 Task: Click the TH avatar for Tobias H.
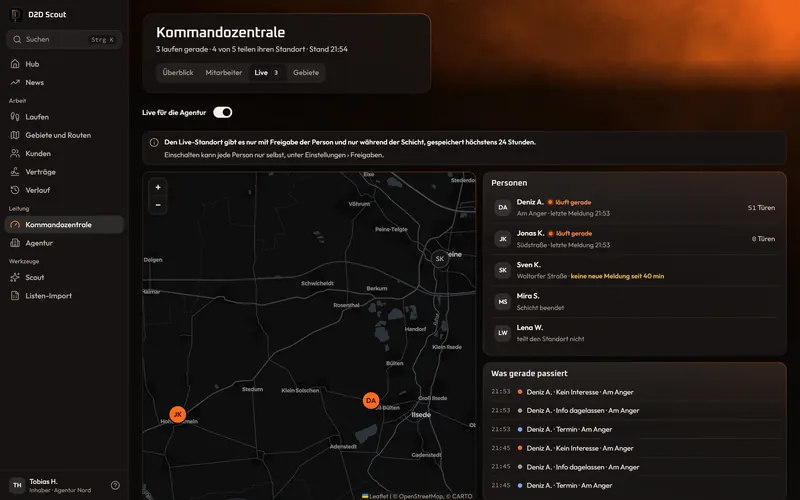pyautogui.click(x=17, y=485)
